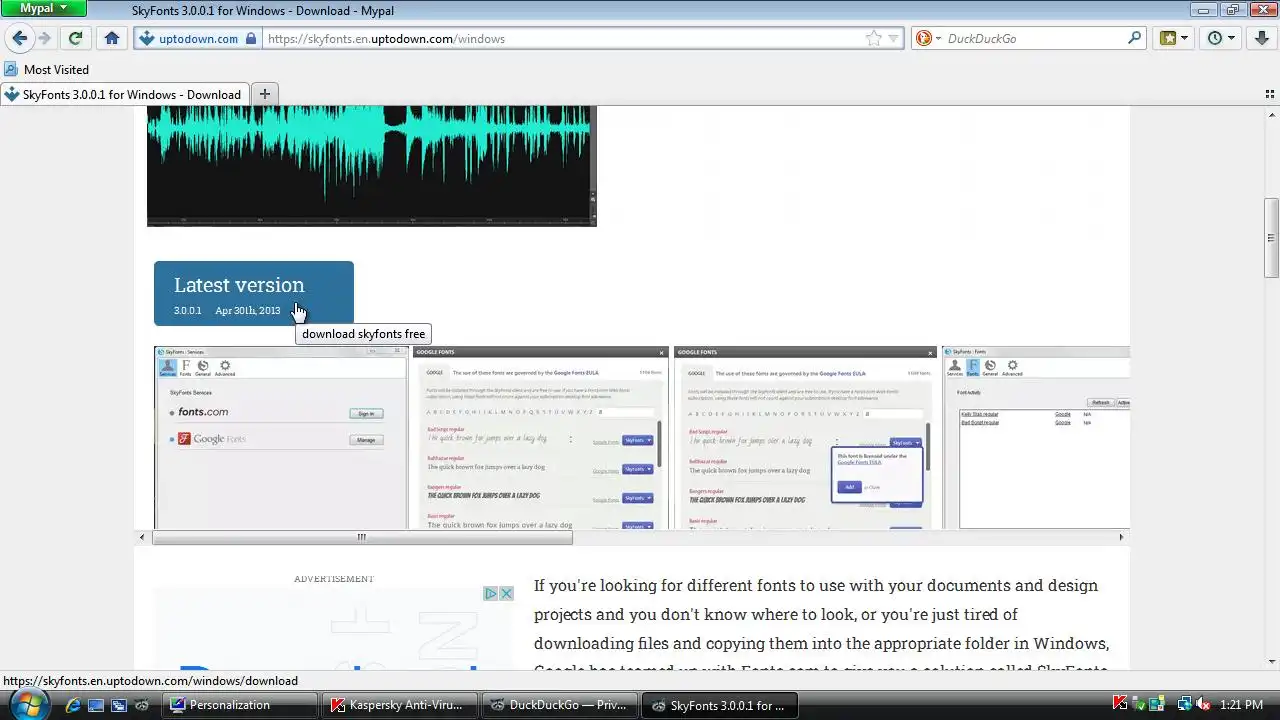Click the padlock security icon
Screen dimensions: 1280x720
tap(251, 39)
